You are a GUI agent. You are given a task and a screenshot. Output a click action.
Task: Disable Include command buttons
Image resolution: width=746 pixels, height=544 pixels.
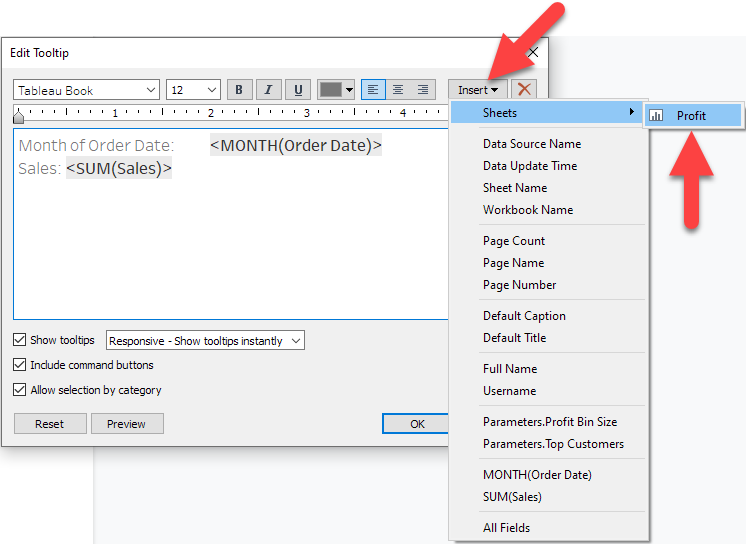coord(20,366)
